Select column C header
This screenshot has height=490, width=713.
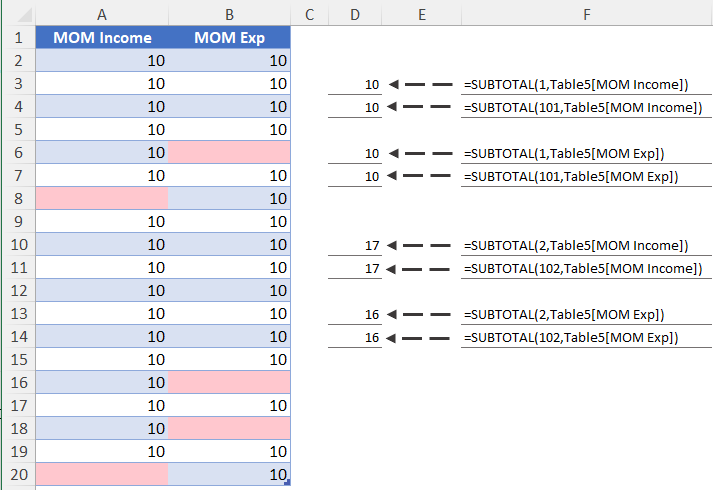[x=309, y=15]
